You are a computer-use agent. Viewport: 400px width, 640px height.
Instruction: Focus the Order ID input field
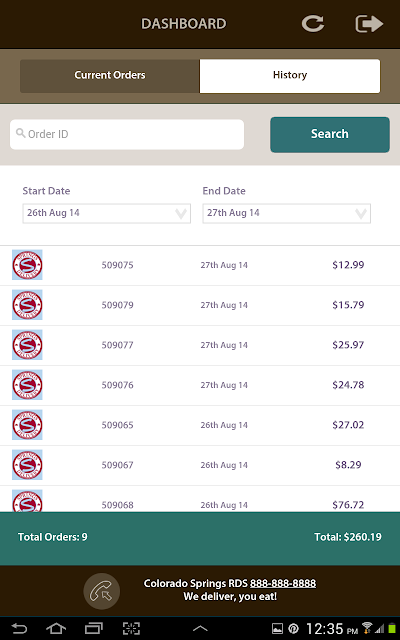tap(127, 134)
